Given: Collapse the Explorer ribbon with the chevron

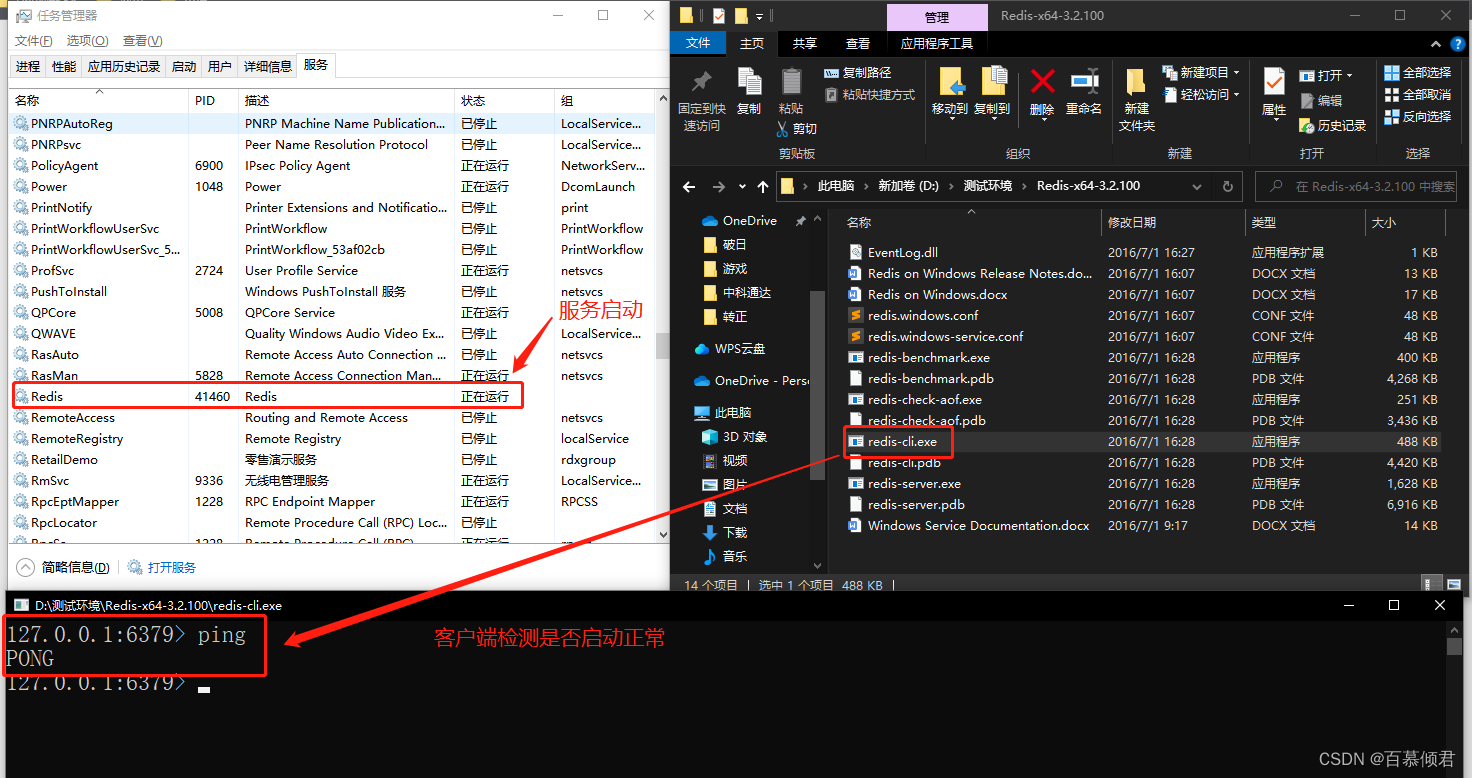Looking at the screenshot, I should pyautogui.click(x=1436, y=44).
